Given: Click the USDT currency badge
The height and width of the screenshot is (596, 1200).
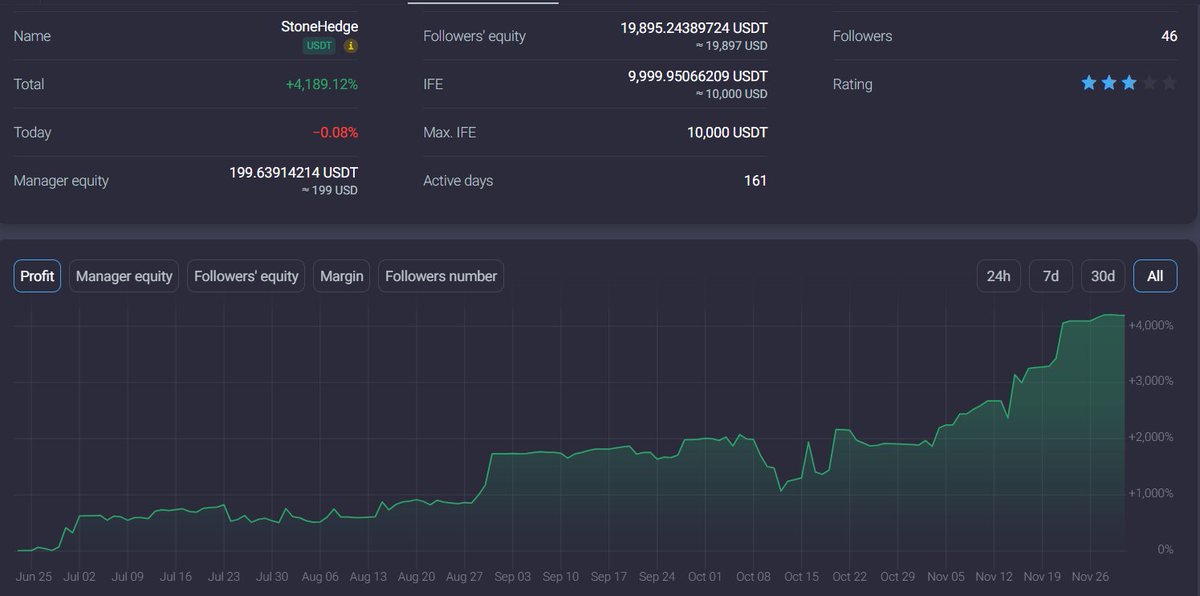Looking at the screenshot, I should (320, 45).
